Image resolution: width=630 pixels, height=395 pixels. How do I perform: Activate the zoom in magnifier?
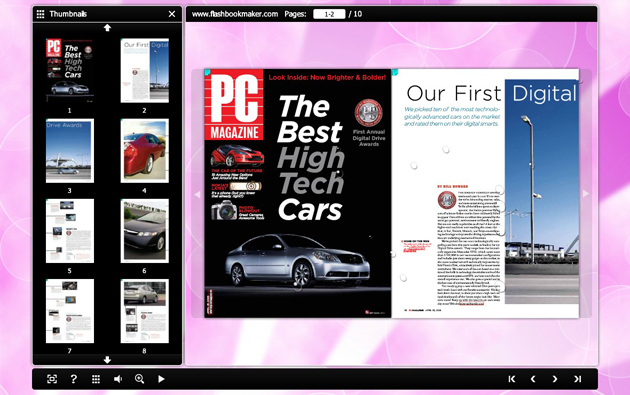pos(139,379)
